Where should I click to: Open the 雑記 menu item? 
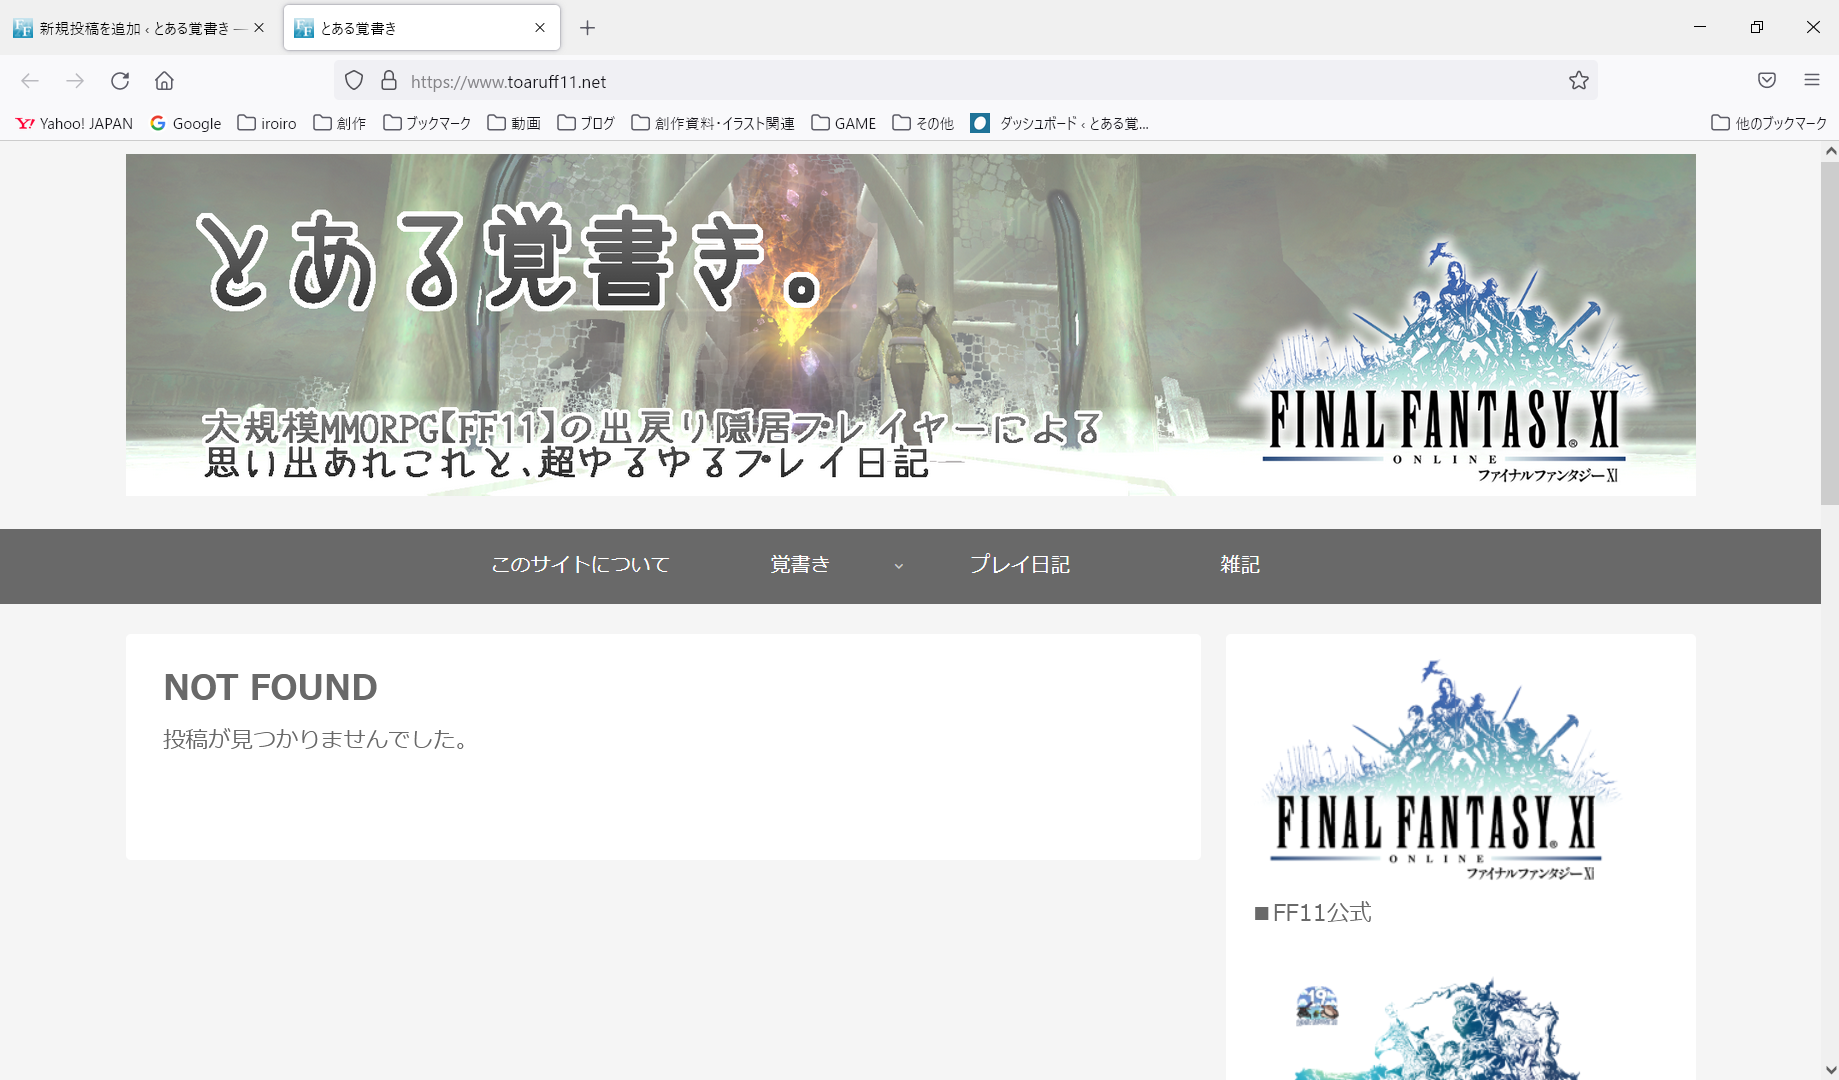(x=1240, y=565)
